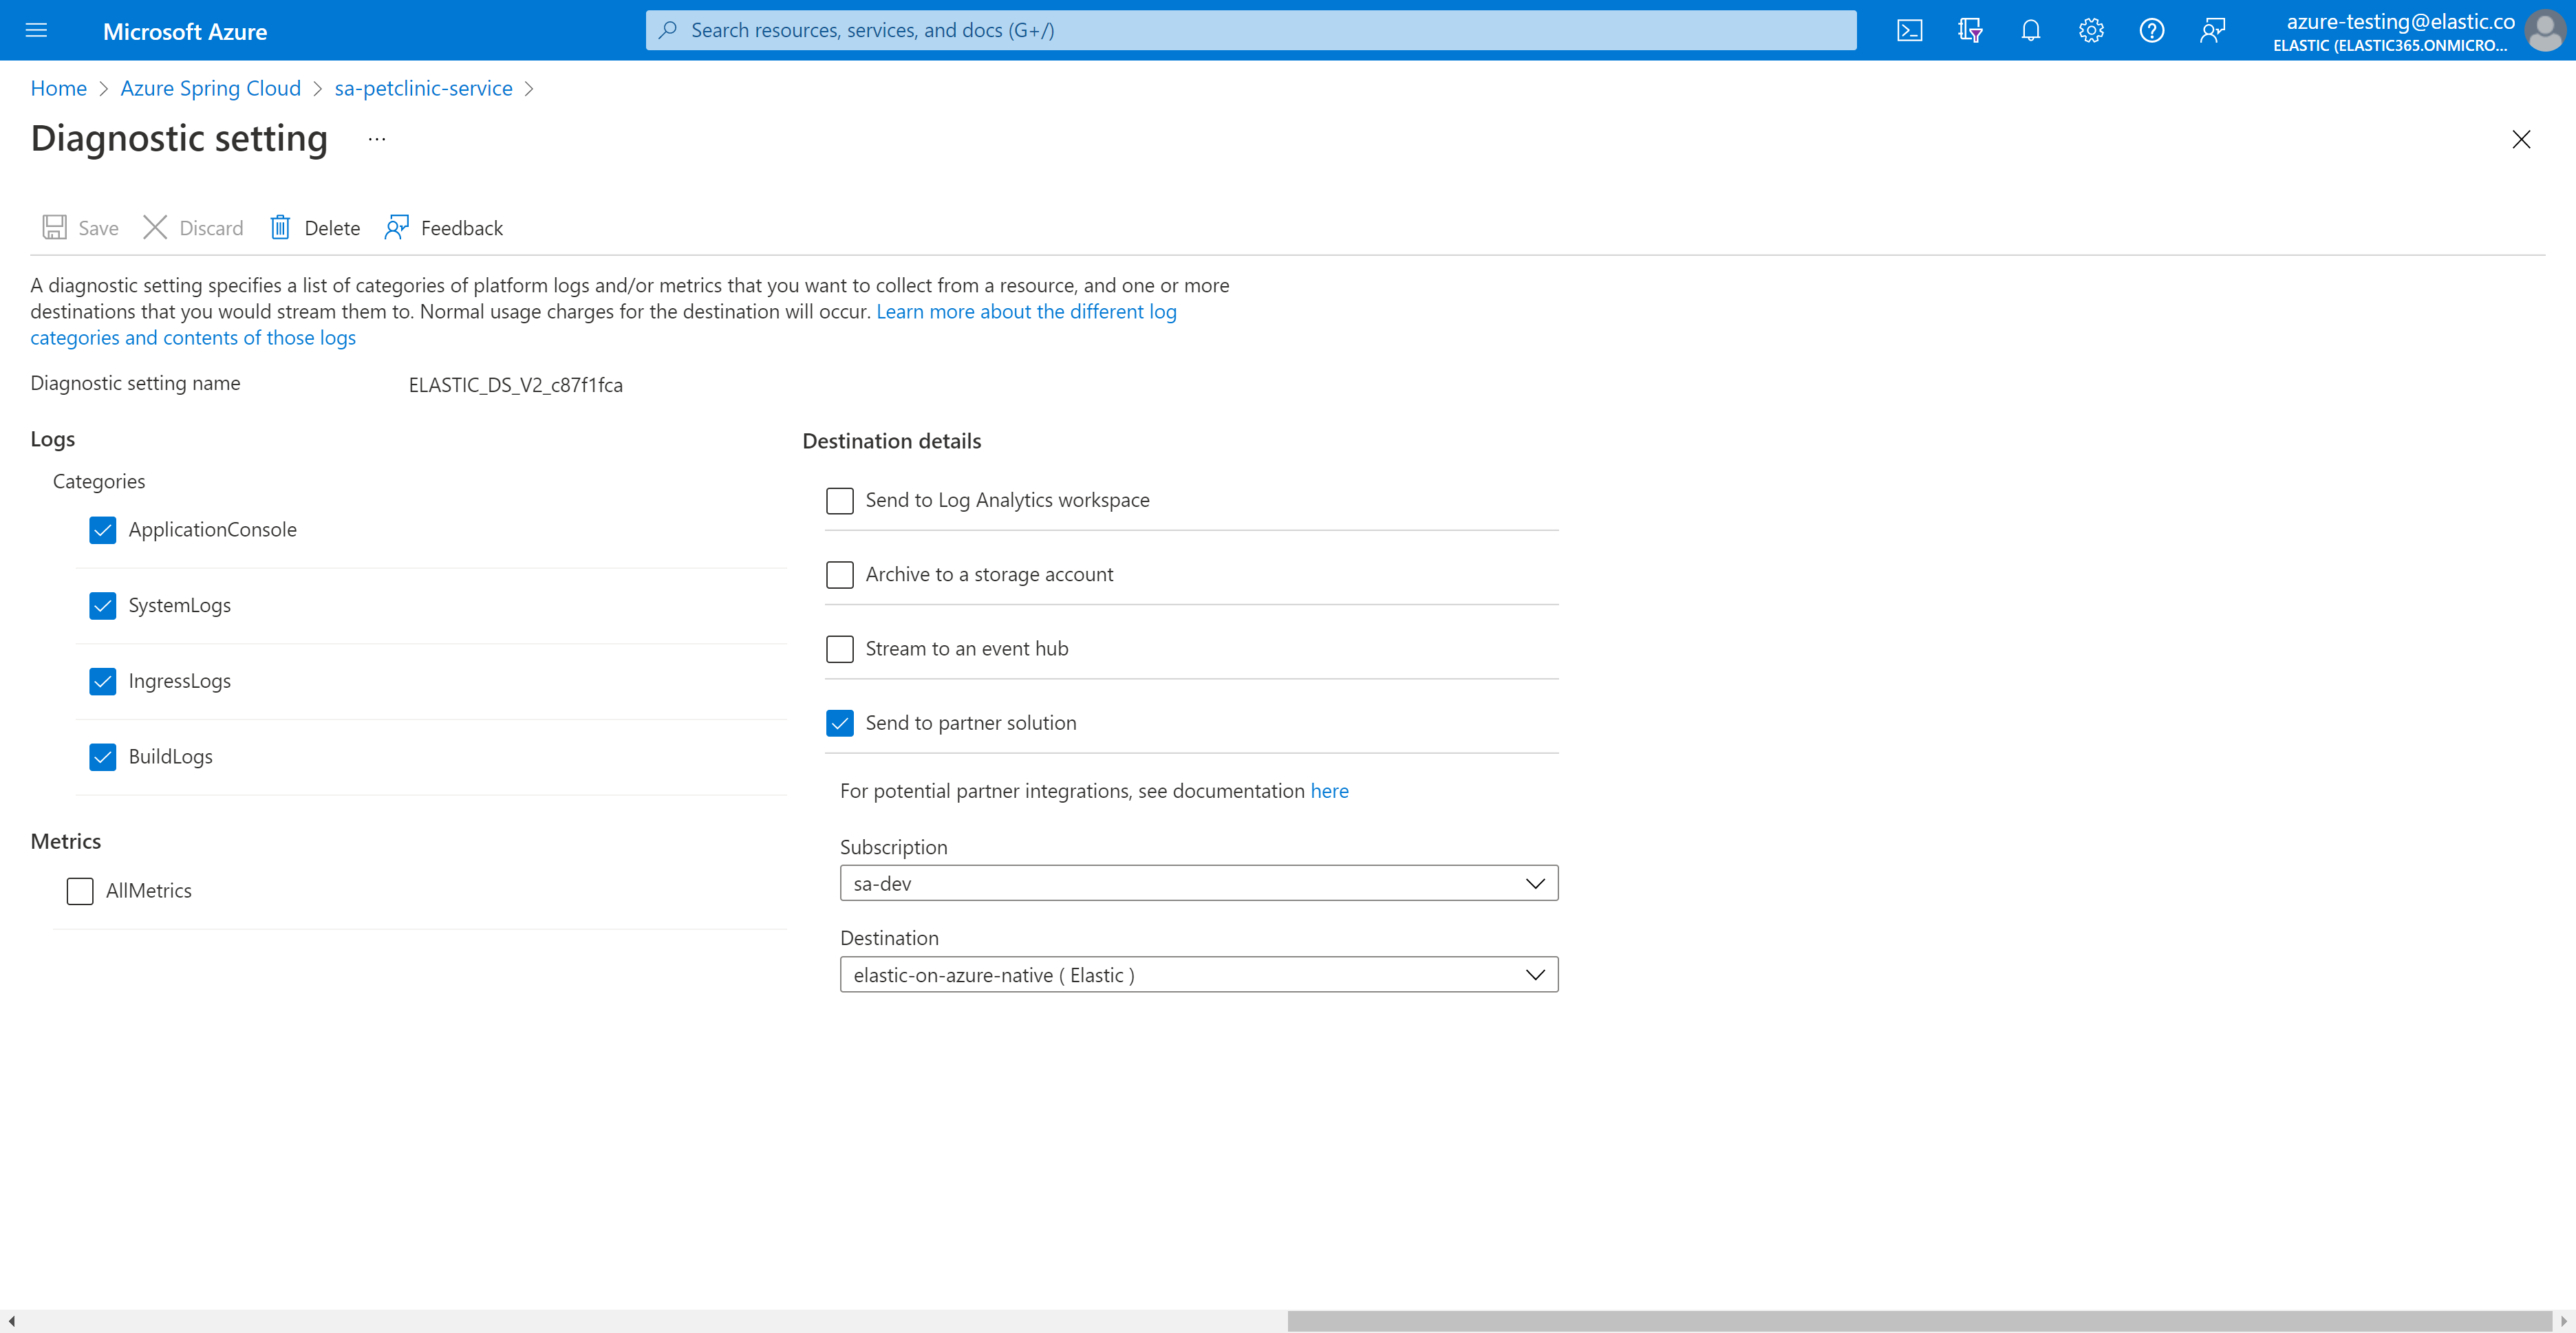
Task: Toggle the BuildLogs checkbox
Action: coord(102,757)
